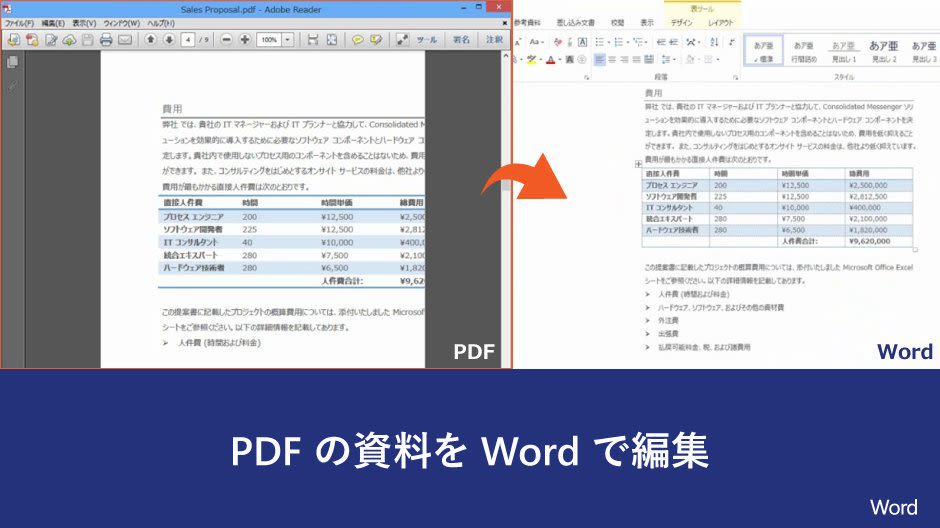Decrease indent in Word paragraph group
The image size is (940, 528).
(x=661, y=42)
